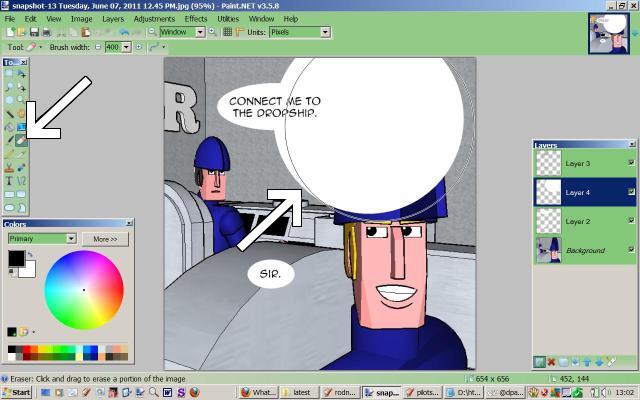
Task: Click the More >> button in Colors
Action: (x=105, y=239)
